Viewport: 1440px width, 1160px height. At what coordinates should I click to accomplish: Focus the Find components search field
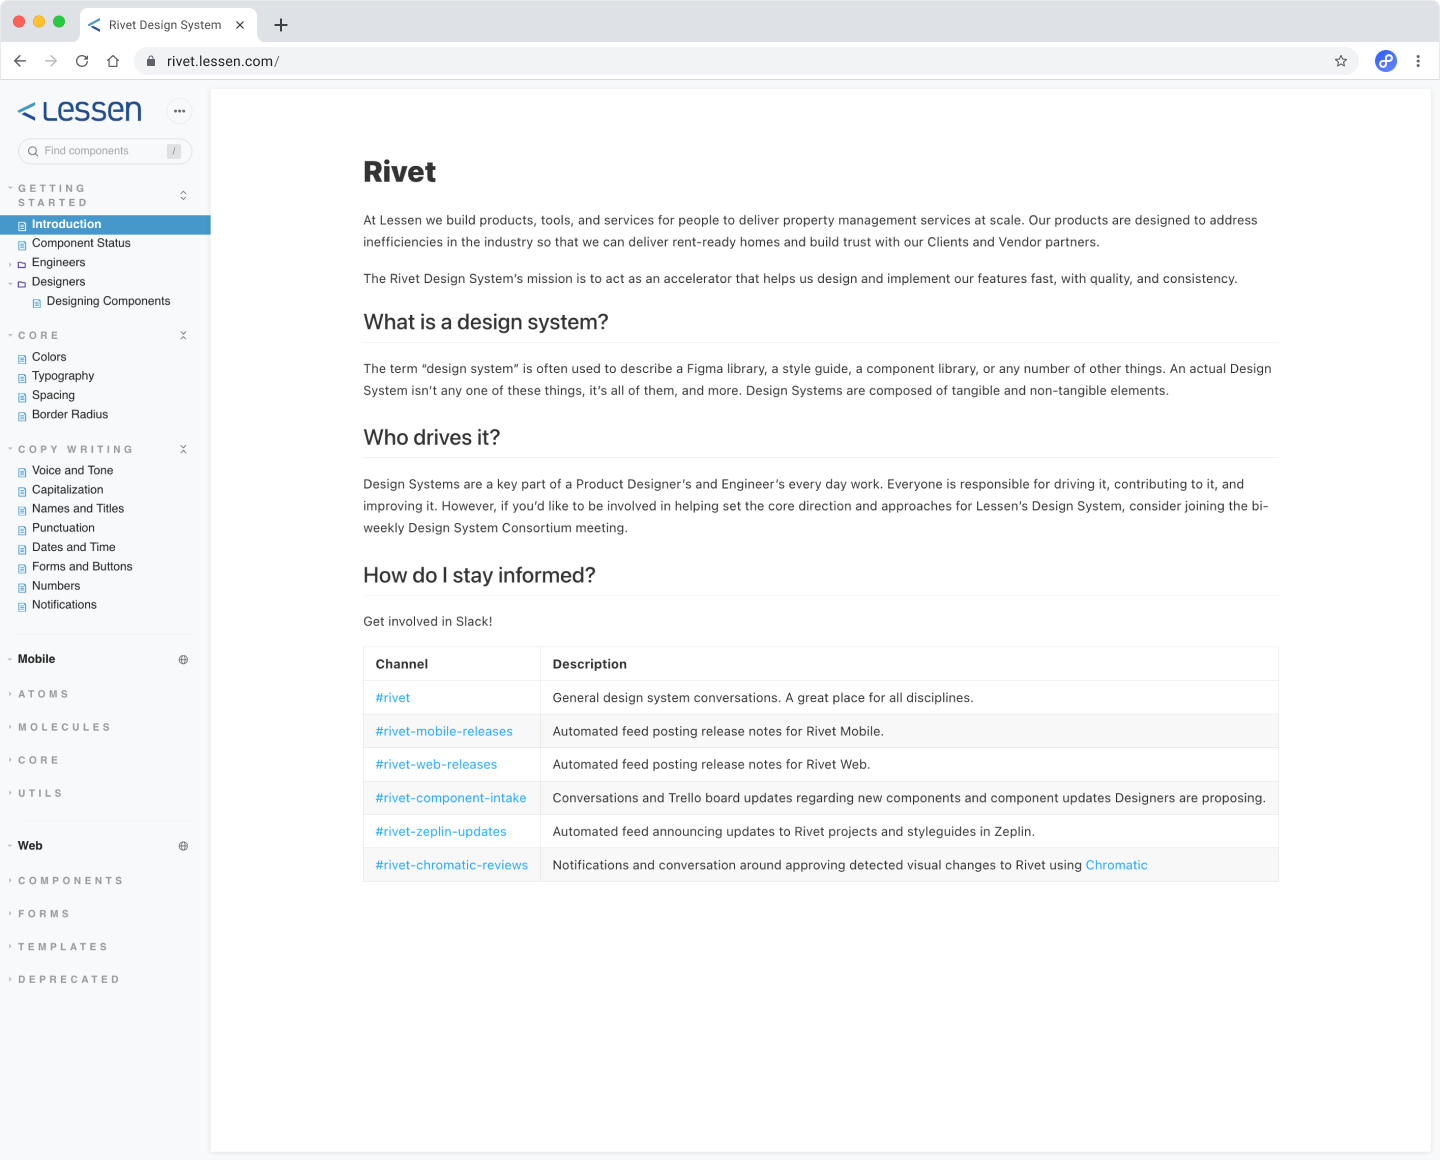100,151
